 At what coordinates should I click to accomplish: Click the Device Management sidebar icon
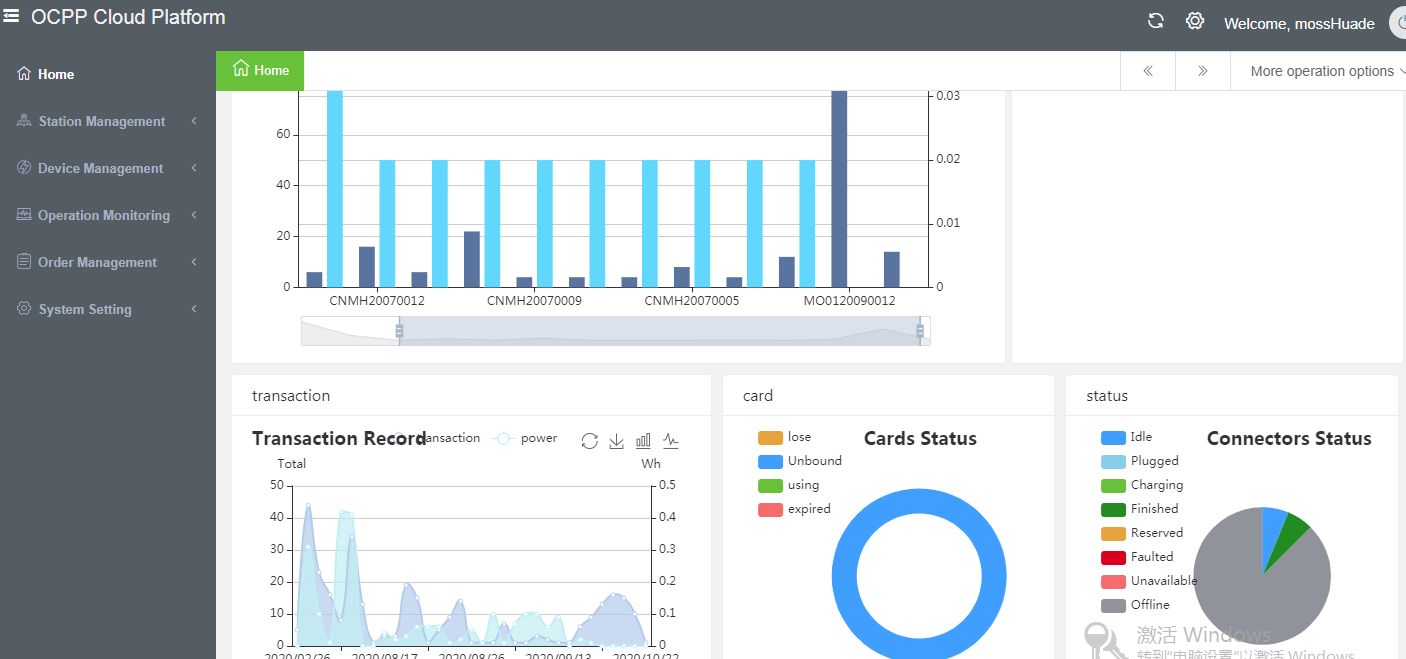tap(24, 168)
